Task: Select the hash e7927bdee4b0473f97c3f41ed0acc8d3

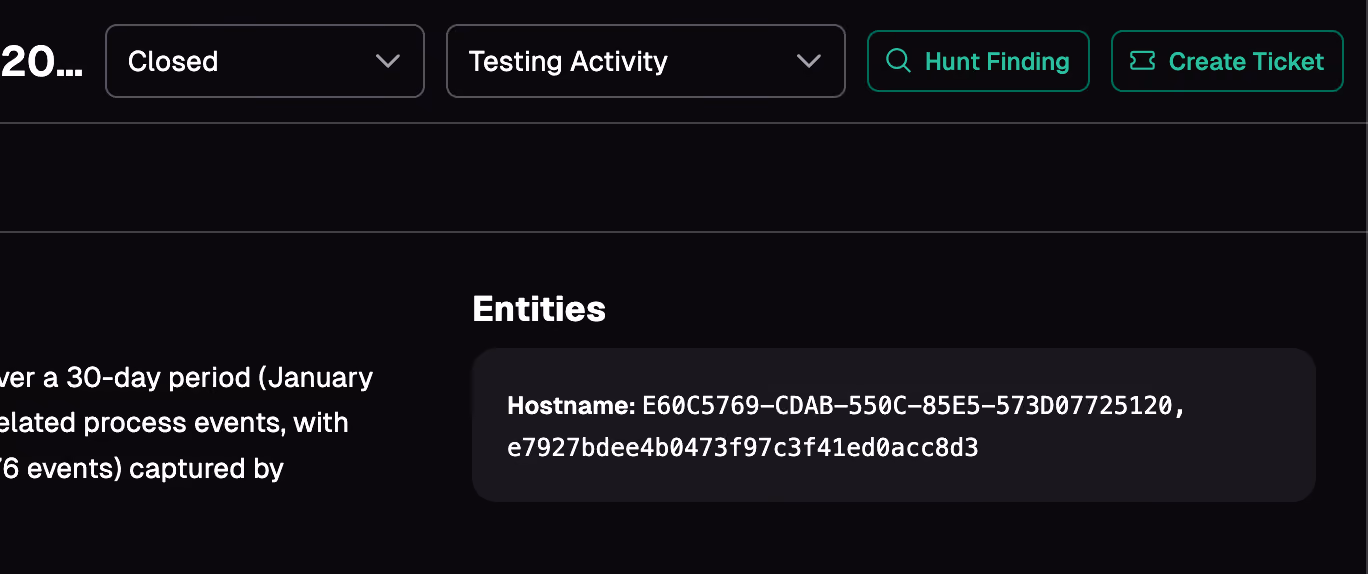Action: click(743, 448)
